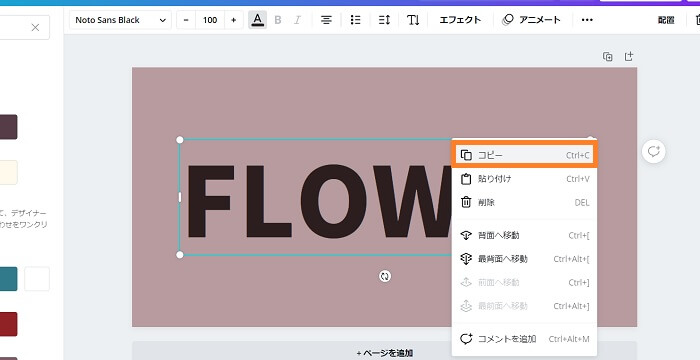This screenshot has width=700, height=360.
Task: Open the Noto Sans Black font dropdown
Action: point(120,20)
